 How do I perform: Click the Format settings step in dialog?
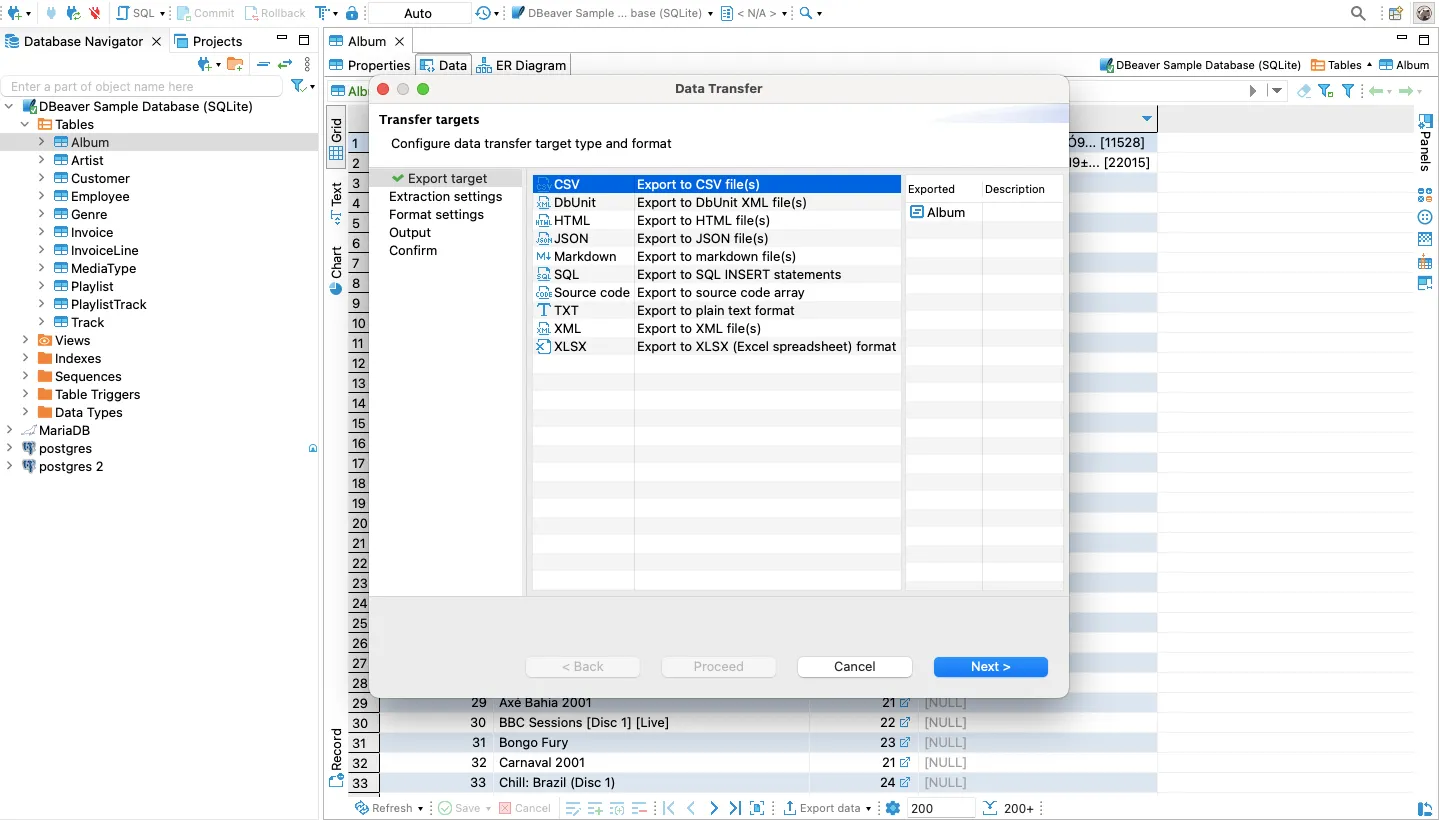436,214
